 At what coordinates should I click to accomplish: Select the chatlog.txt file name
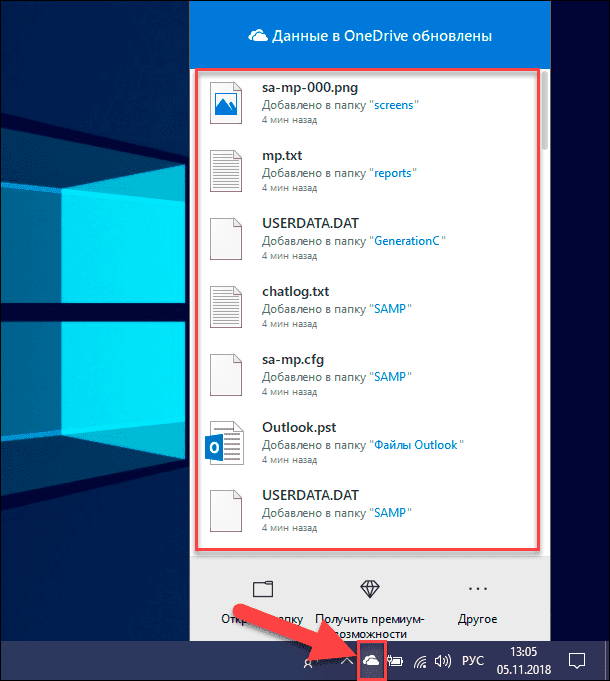[296, 291]
